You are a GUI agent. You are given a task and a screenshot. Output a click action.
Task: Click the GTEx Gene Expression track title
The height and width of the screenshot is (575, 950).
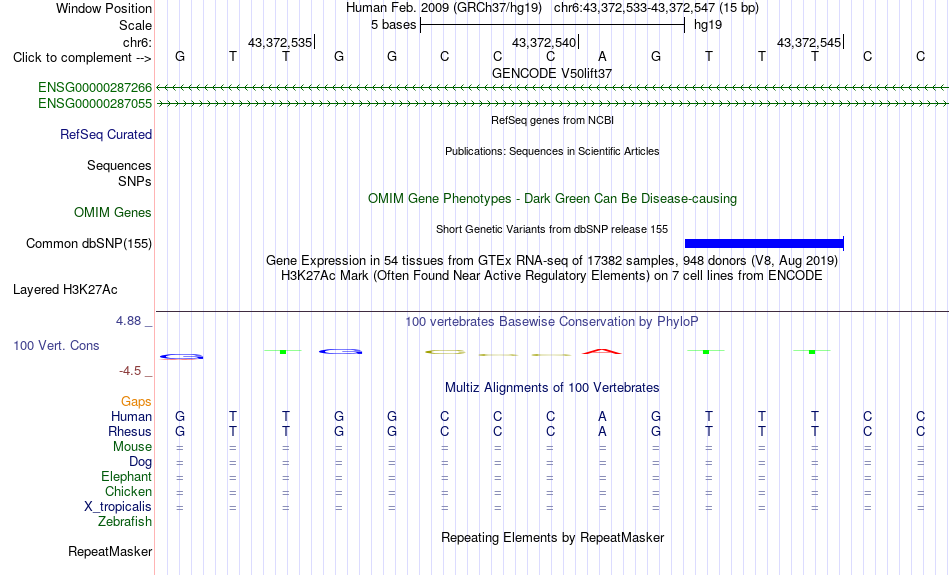pyautogui.click(x=552, y=261)
